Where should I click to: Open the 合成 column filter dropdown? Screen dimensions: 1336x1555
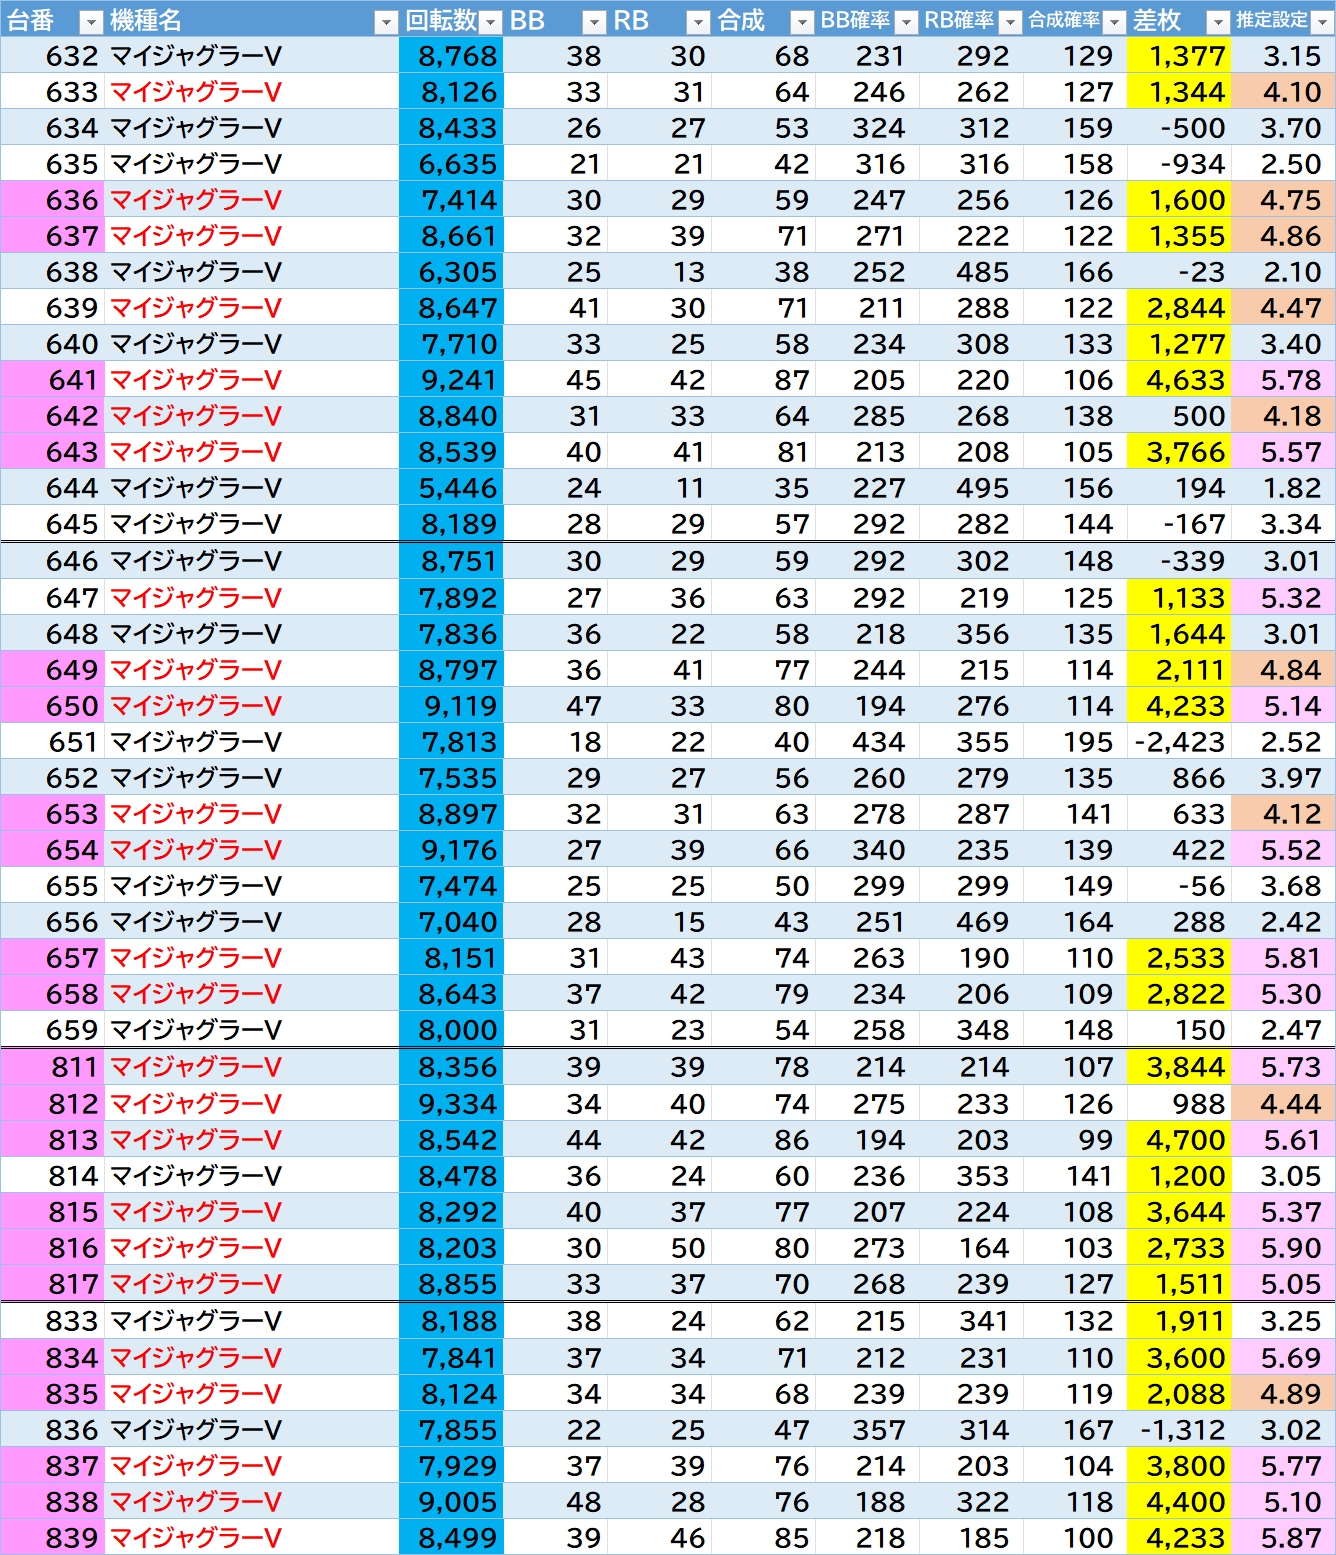[802, 22]
